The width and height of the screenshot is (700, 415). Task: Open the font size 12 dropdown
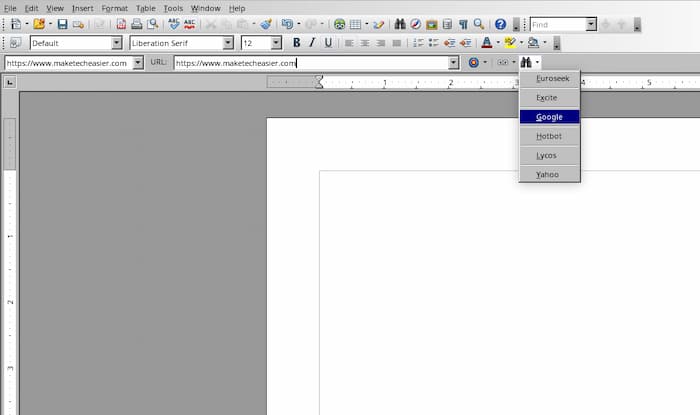point(275,43)
